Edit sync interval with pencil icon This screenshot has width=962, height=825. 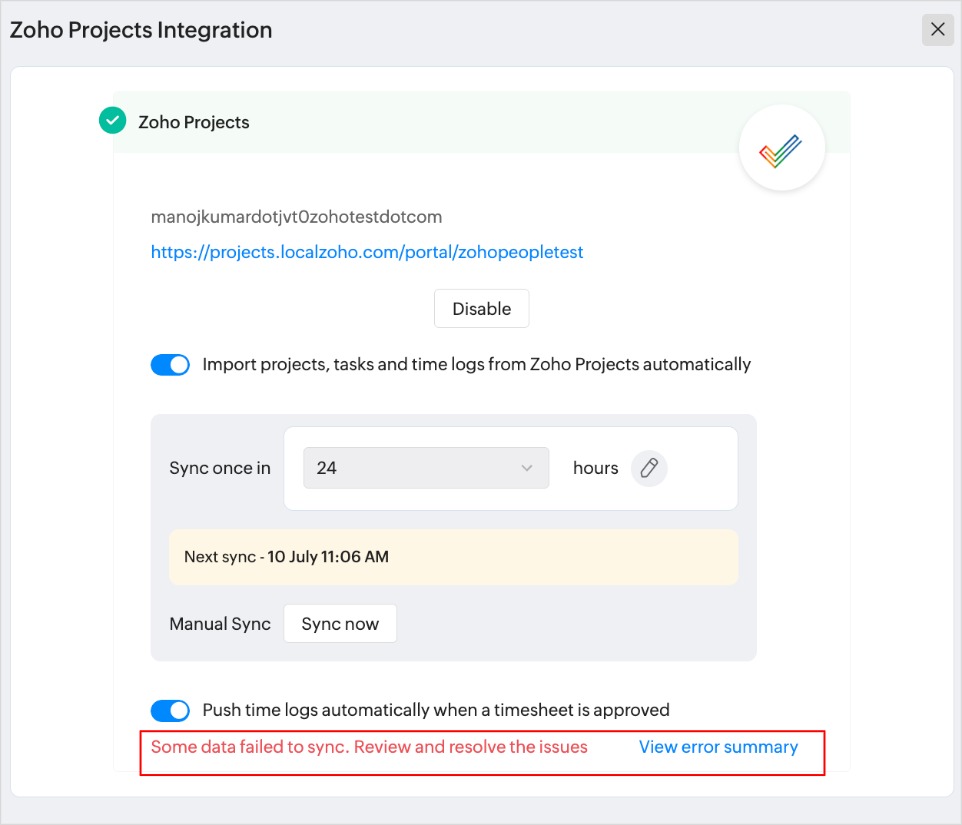[649, 468]
